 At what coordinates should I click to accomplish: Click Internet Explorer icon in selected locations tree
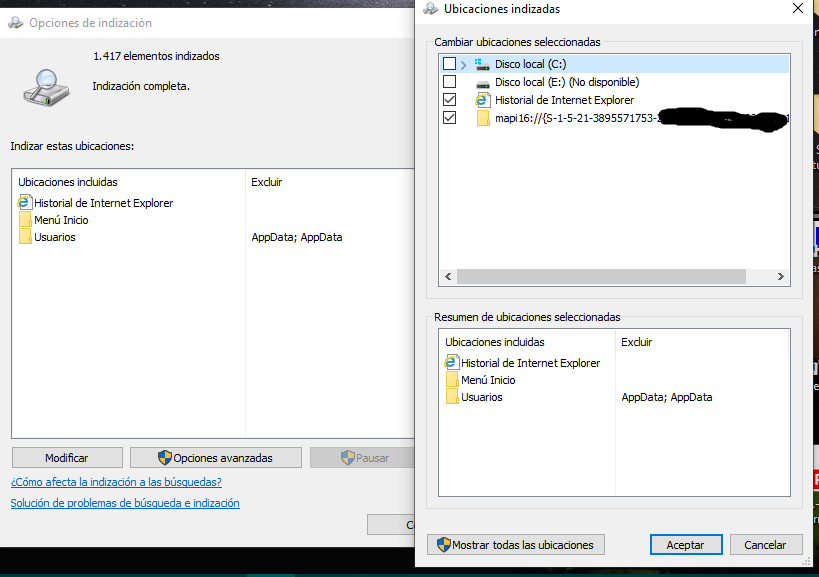482,100
